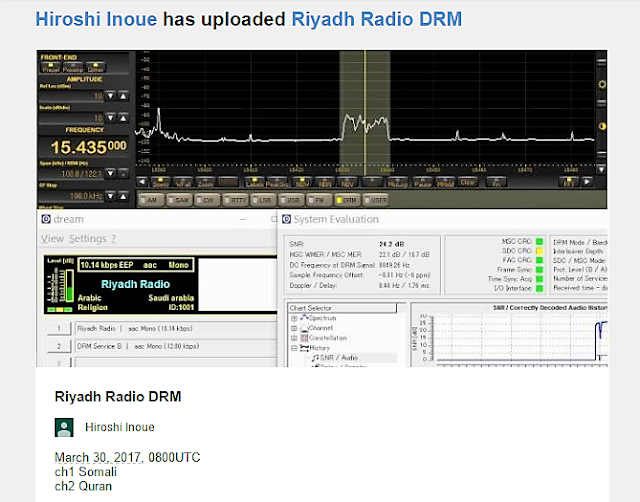The image size is (640, 502).
Task: Select the USER demodulation mode
Action: [x=376, y=200]
